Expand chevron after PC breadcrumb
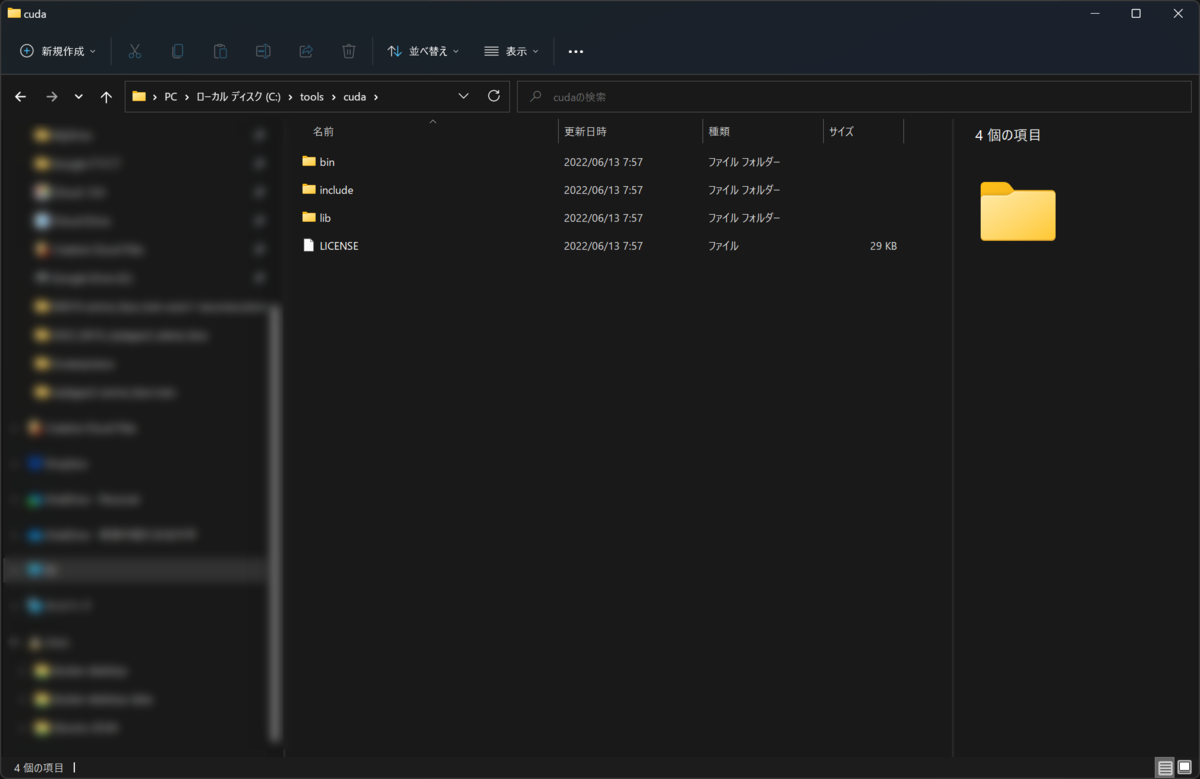The image size is (1200, 779). coord(187,97)
